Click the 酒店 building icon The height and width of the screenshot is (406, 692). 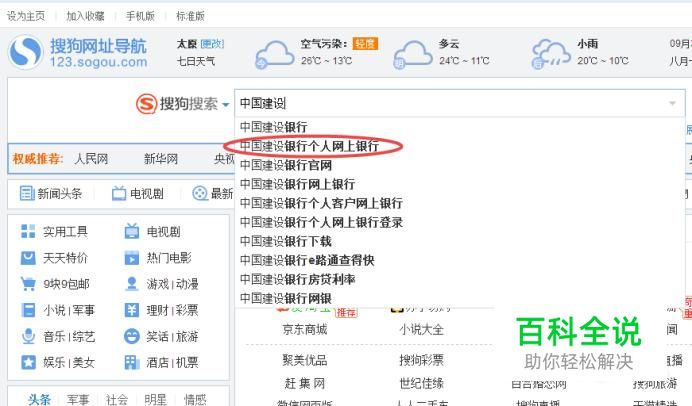(x=132, y=362)
